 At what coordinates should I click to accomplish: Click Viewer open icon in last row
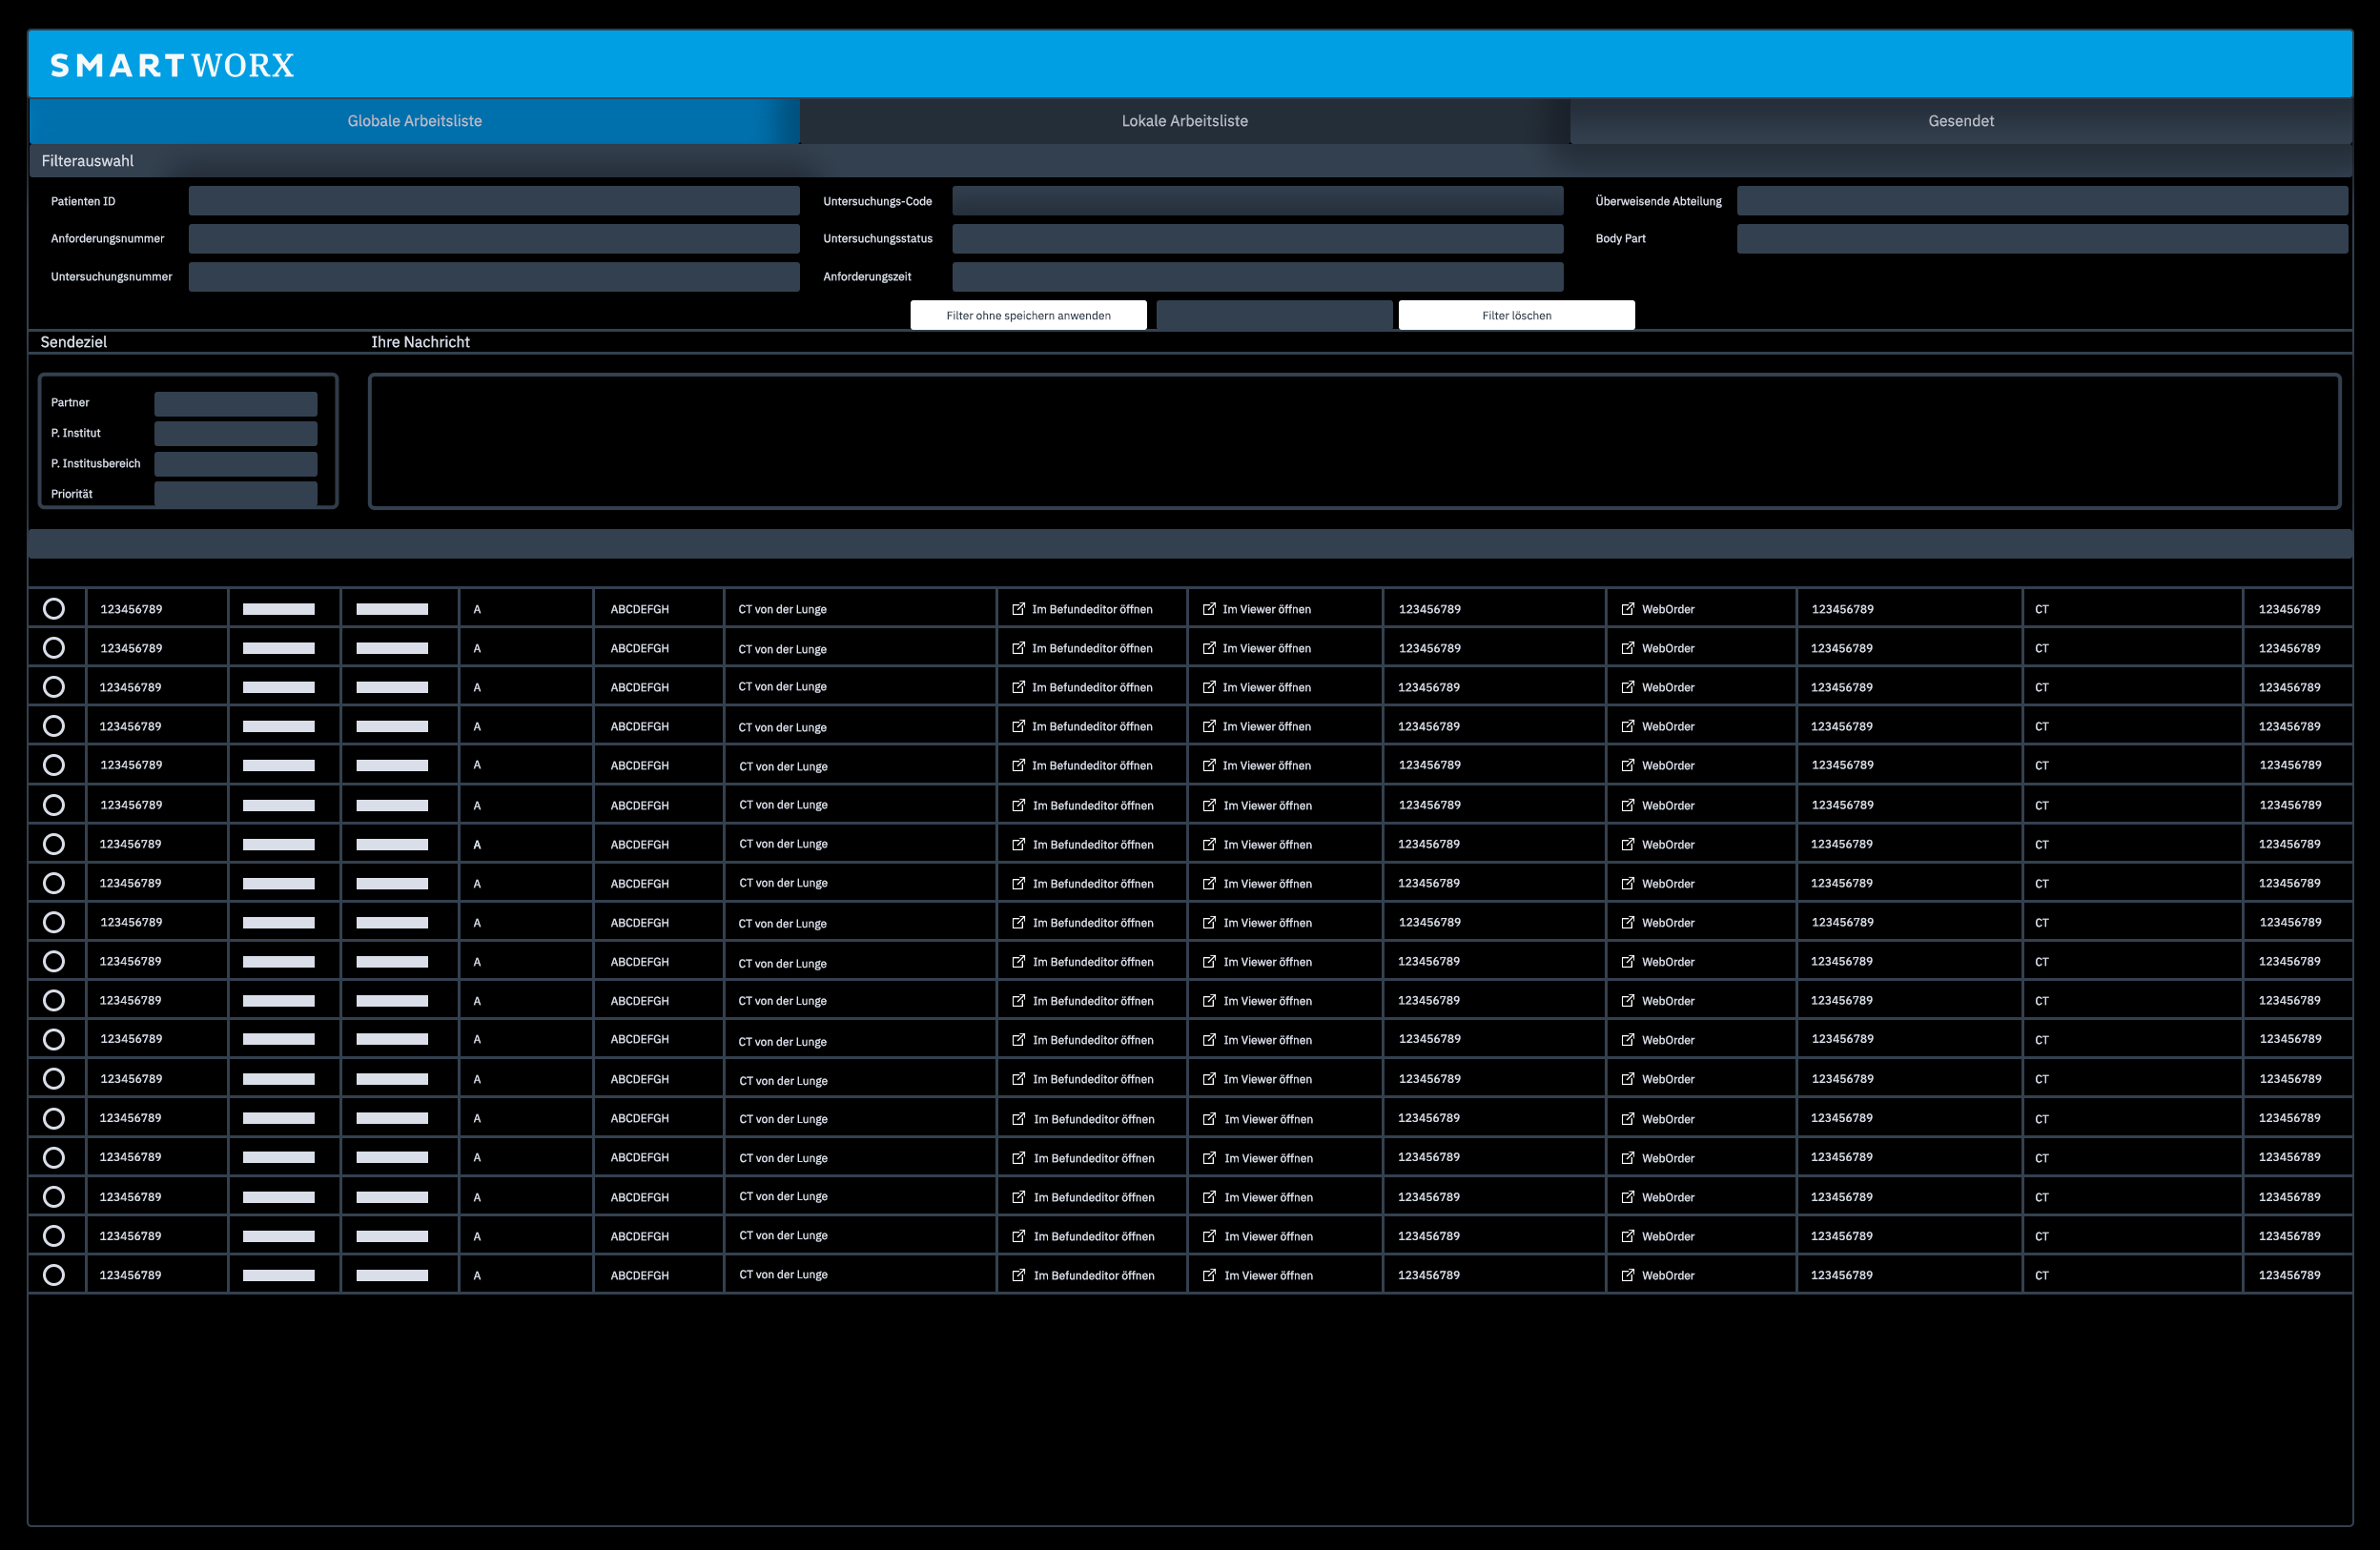point(1209,1274)
